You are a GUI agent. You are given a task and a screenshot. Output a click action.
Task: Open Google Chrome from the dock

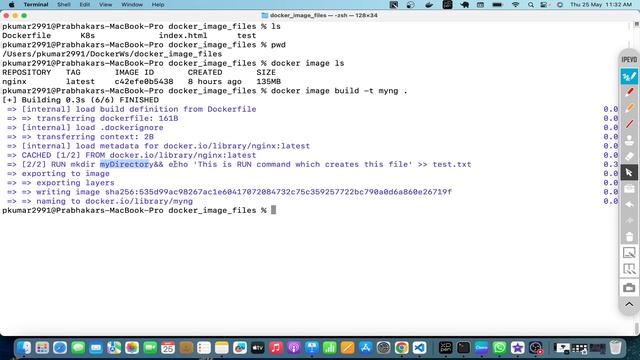[401, 348]
